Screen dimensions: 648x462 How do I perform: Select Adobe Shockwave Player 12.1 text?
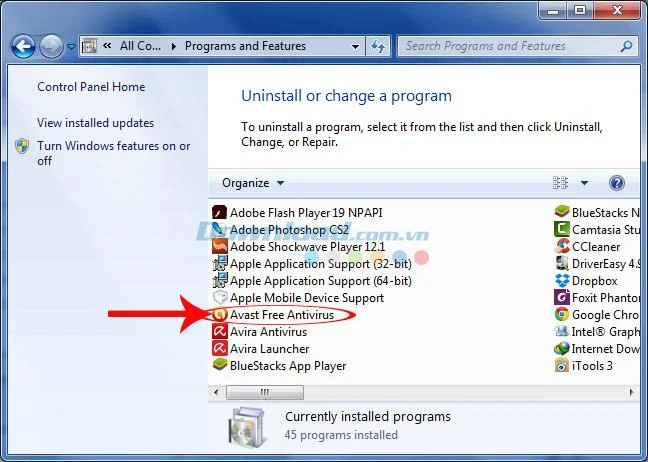coord(307,247)
